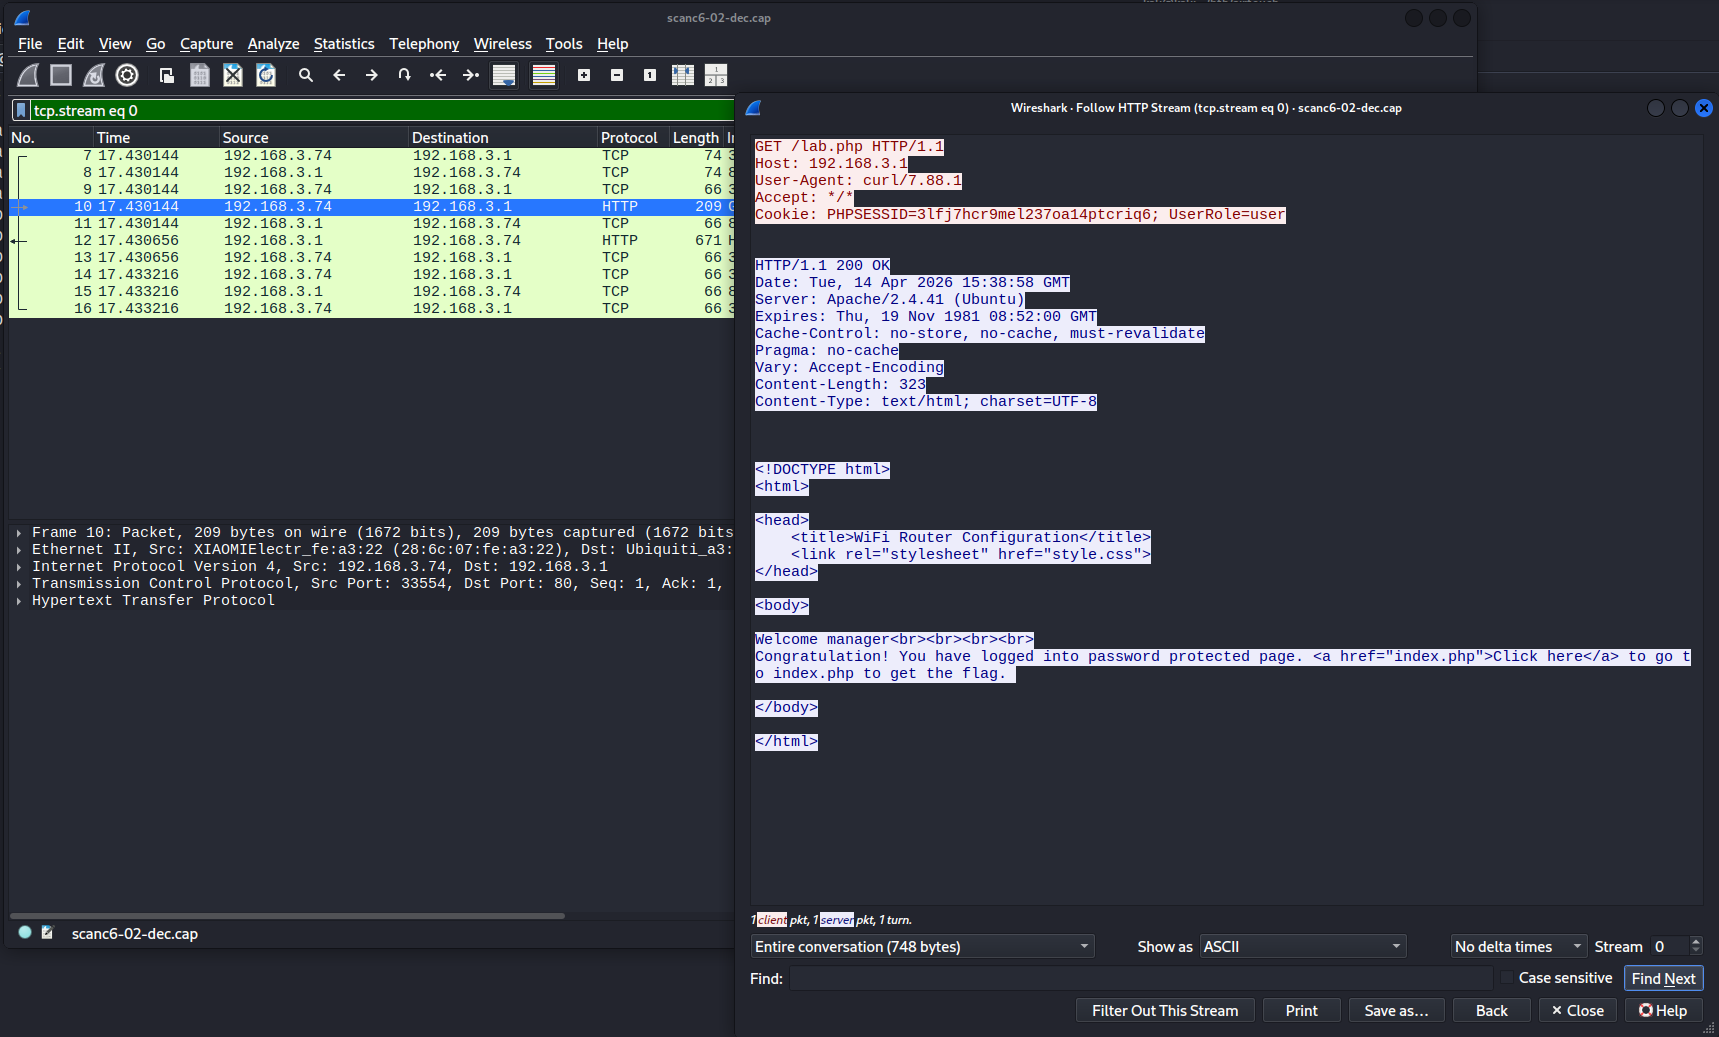Open the Telephony menu
Image resolution: width=1719 pixels, height=1037 pixels.
(424, 44)
